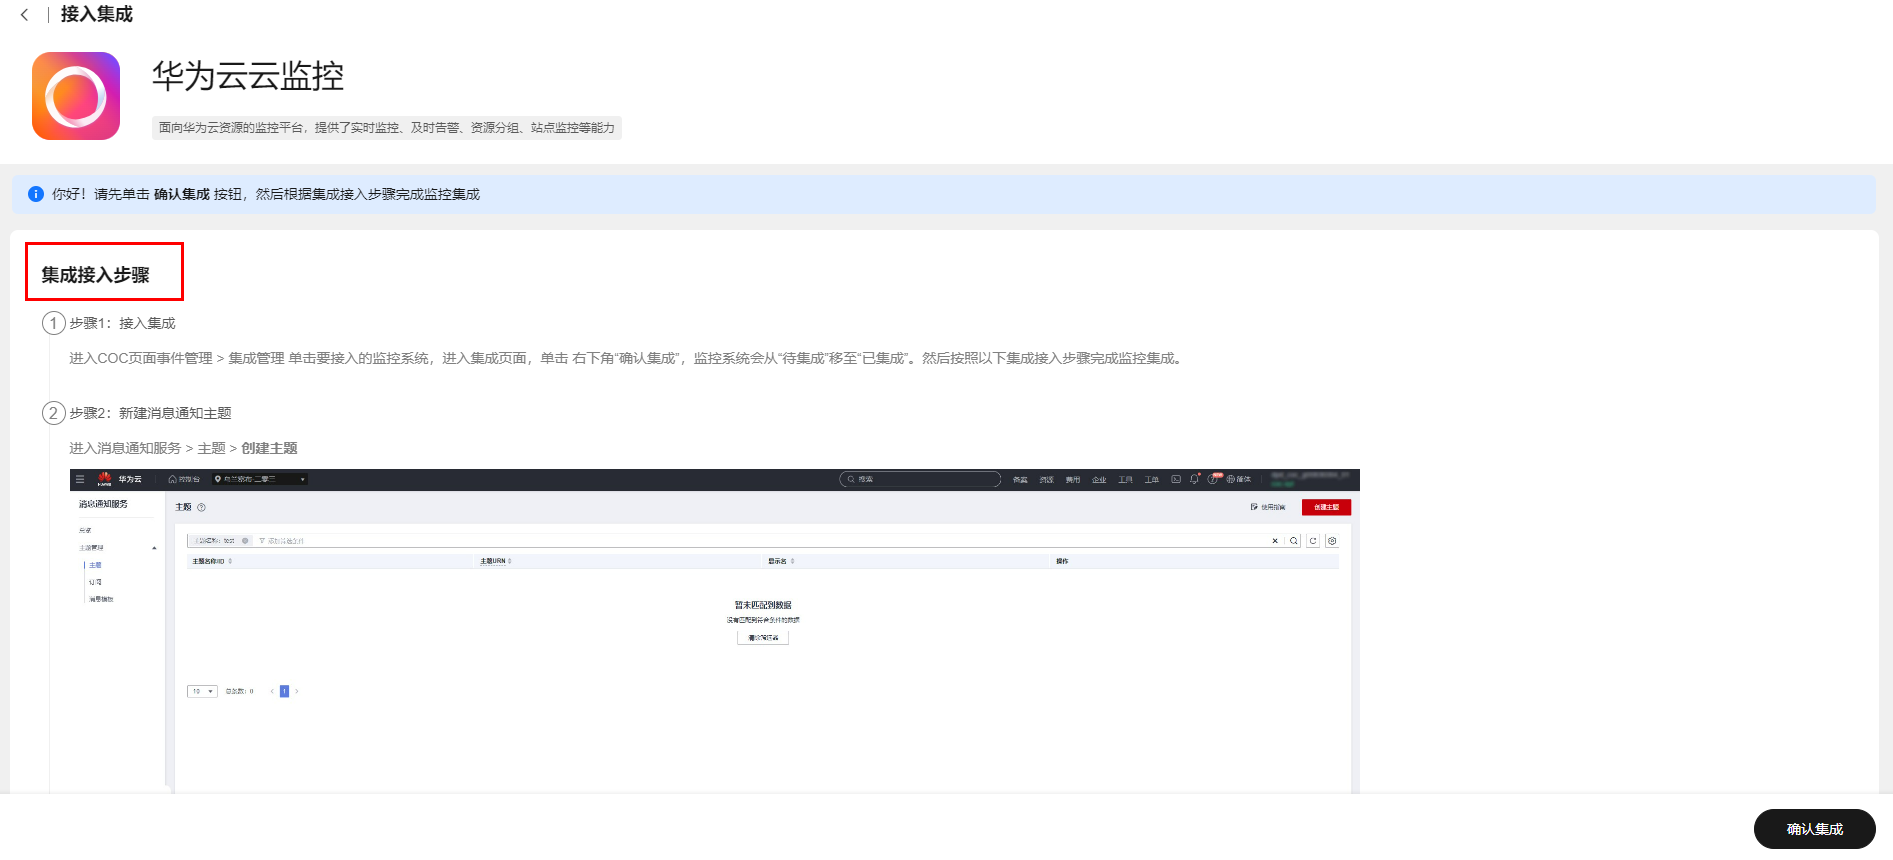
Task: Click the 华为云云监控 heading
Action: pyautogui.click(x=248, y=76)
